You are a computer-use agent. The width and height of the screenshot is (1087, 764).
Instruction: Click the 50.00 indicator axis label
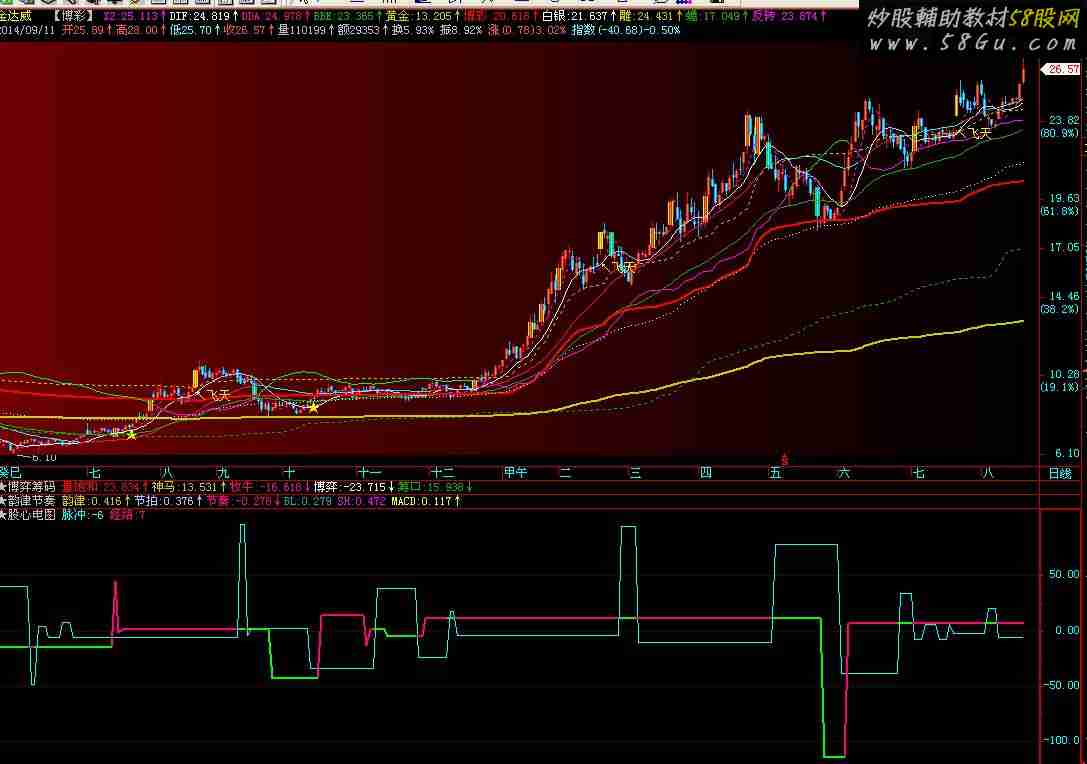click(x=1064, y=574)
